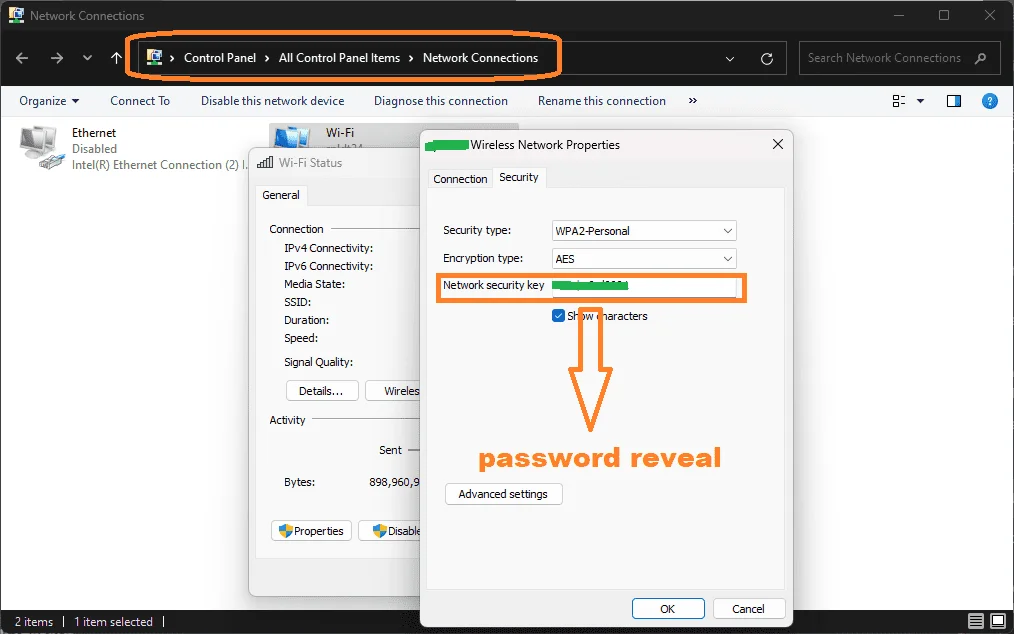Viewport: 1014px width, 634px height.
Task: Click Wi-Fi Status signal icon
Action: pos(265,162)
